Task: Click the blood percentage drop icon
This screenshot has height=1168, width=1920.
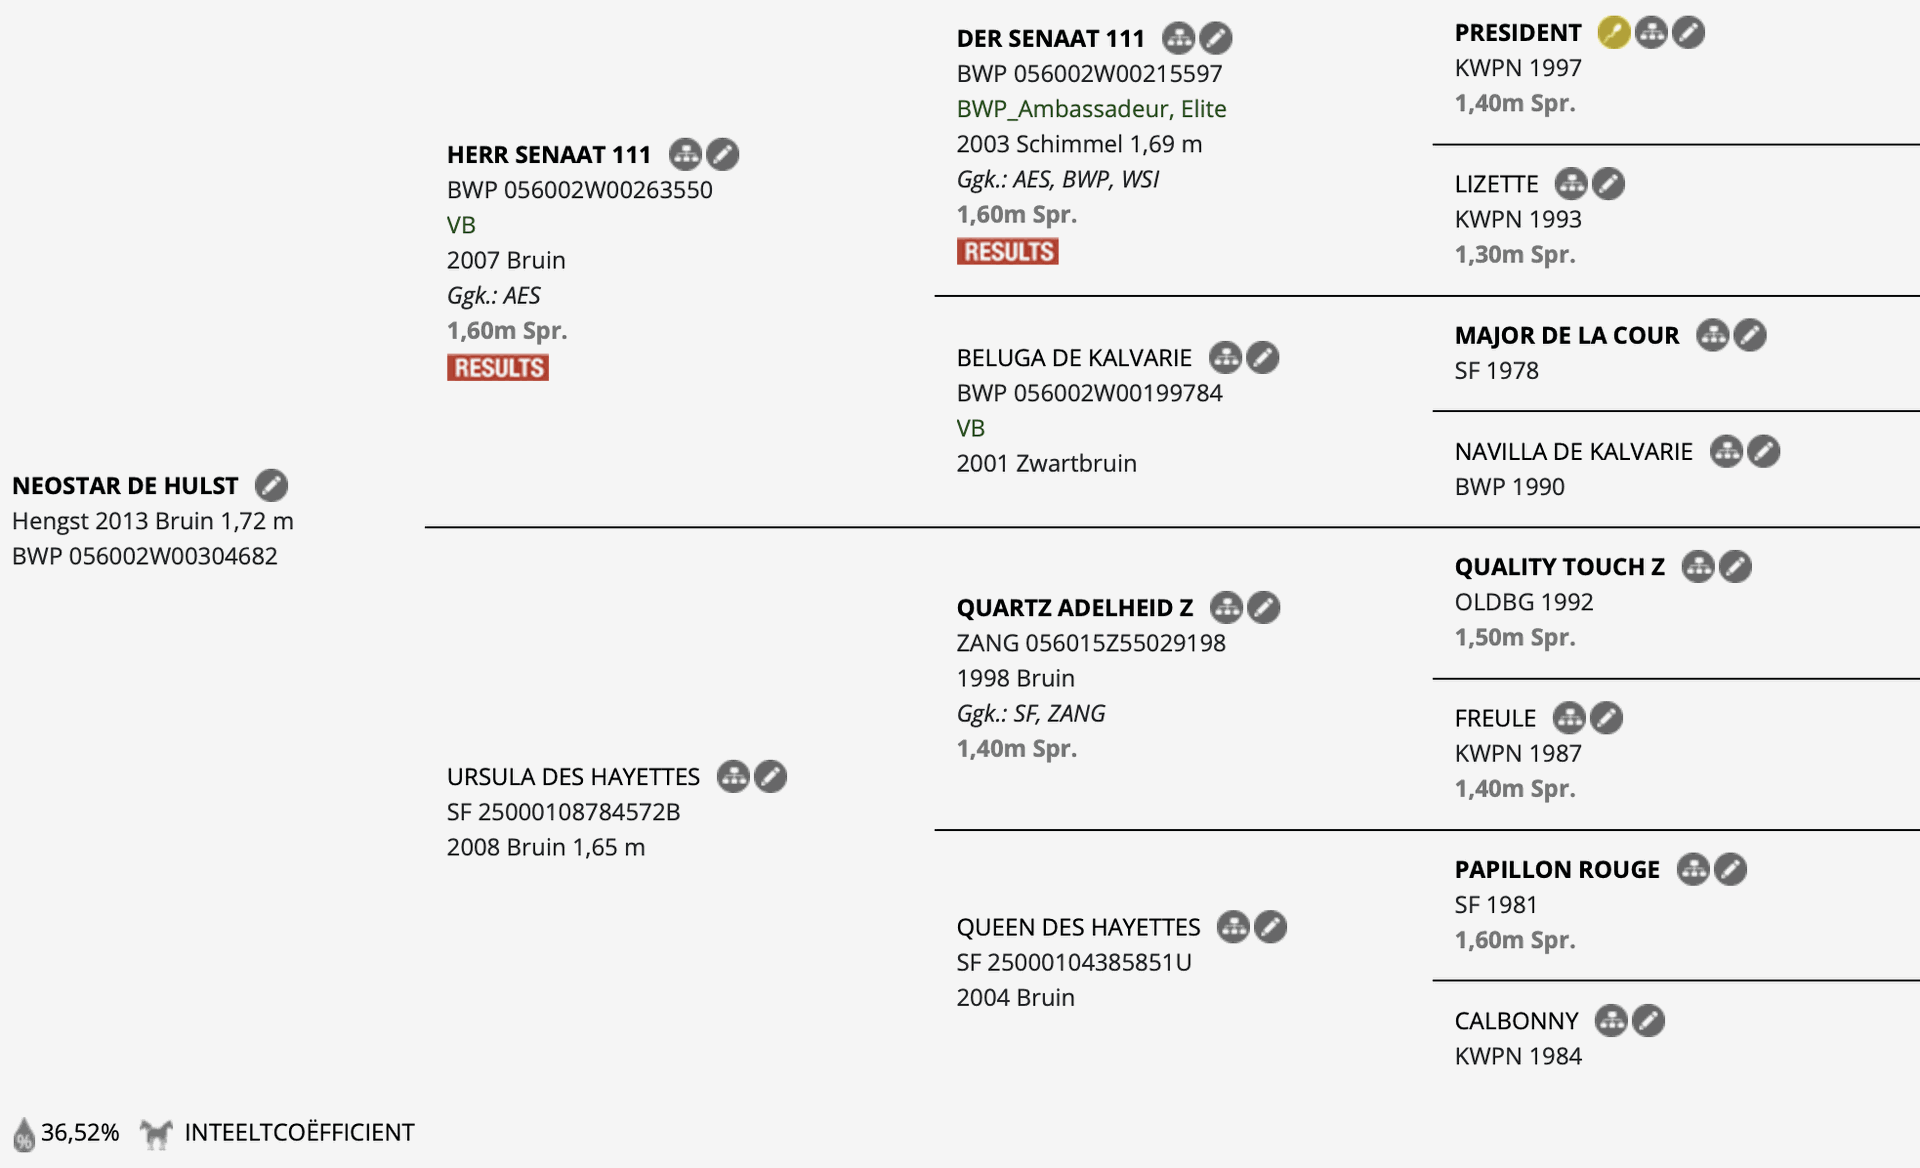Action: click(x=24, y=1134)
